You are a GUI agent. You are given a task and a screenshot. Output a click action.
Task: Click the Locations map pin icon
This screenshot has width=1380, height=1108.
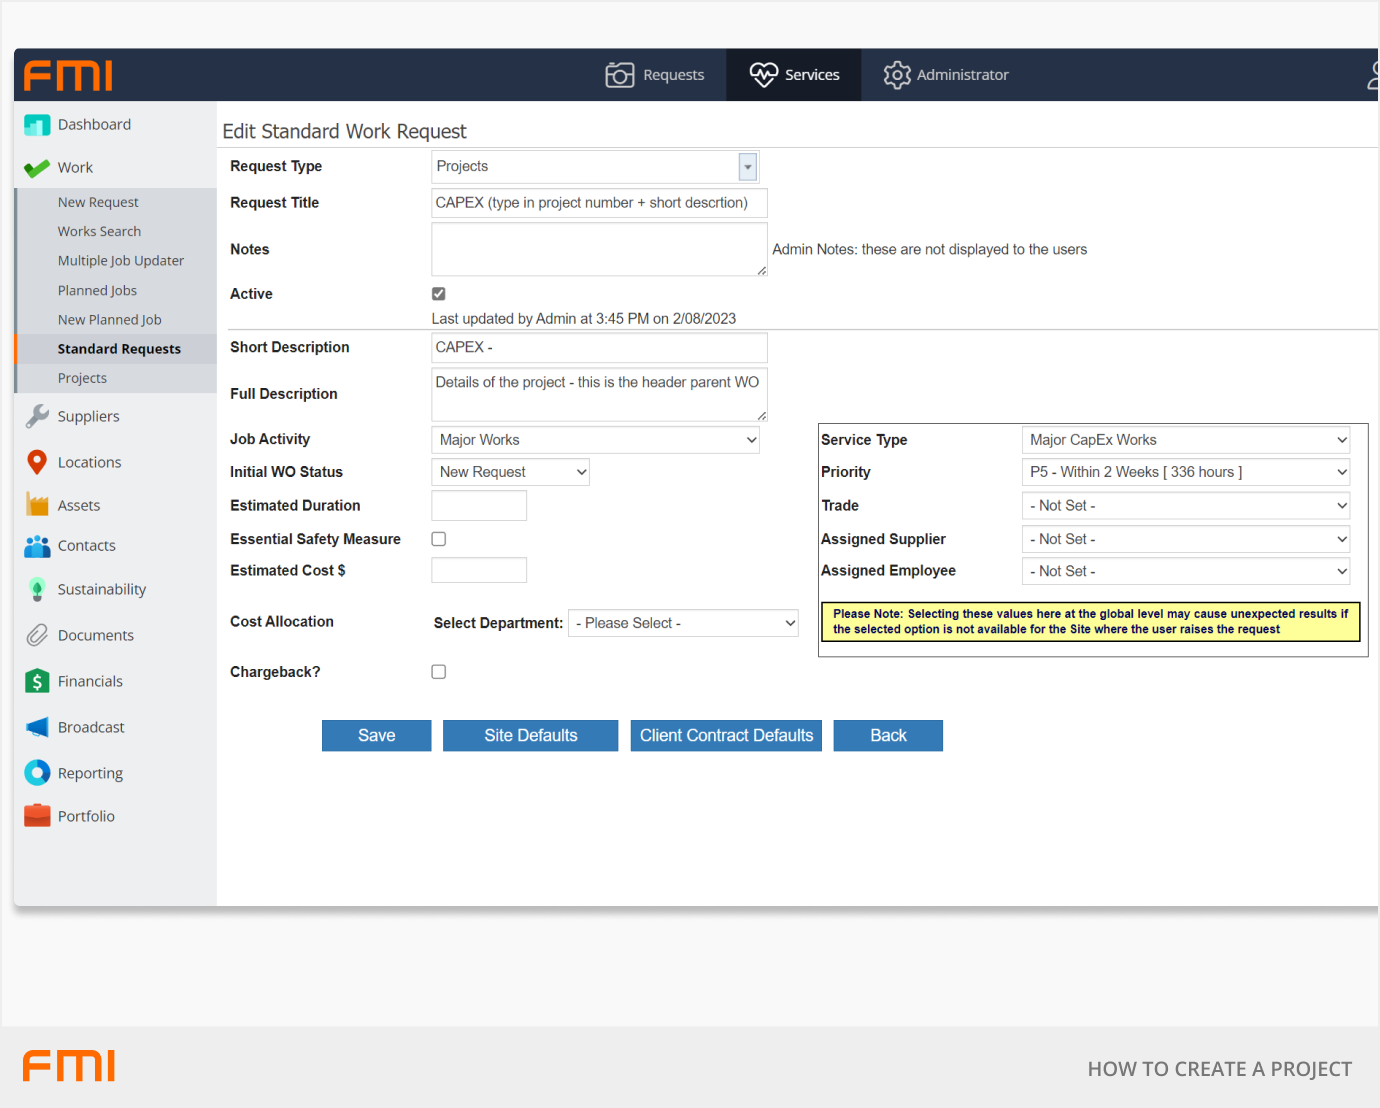(x=37, y=462)
